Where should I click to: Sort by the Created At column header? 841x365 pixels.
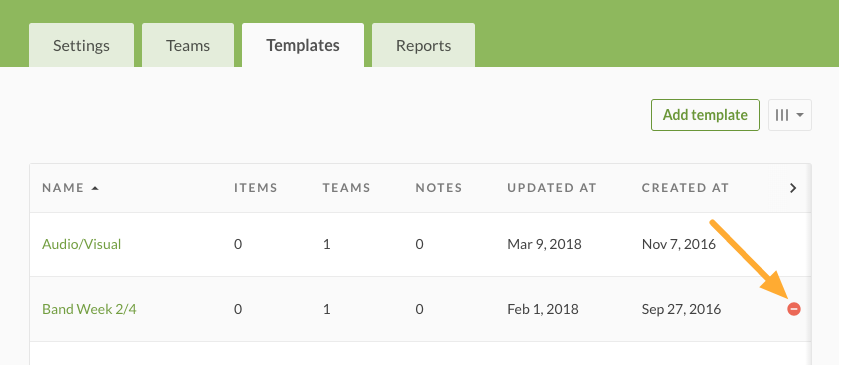(x=685, y=188)
